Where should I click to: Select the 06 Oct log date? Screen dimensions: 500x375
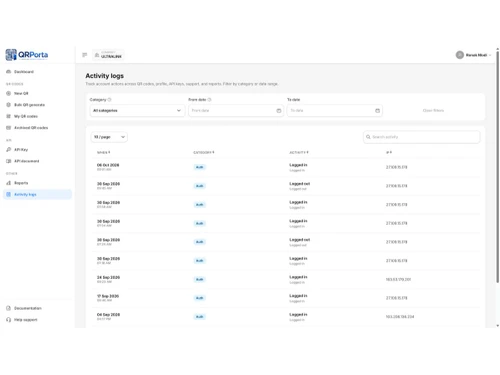point(108,165)
